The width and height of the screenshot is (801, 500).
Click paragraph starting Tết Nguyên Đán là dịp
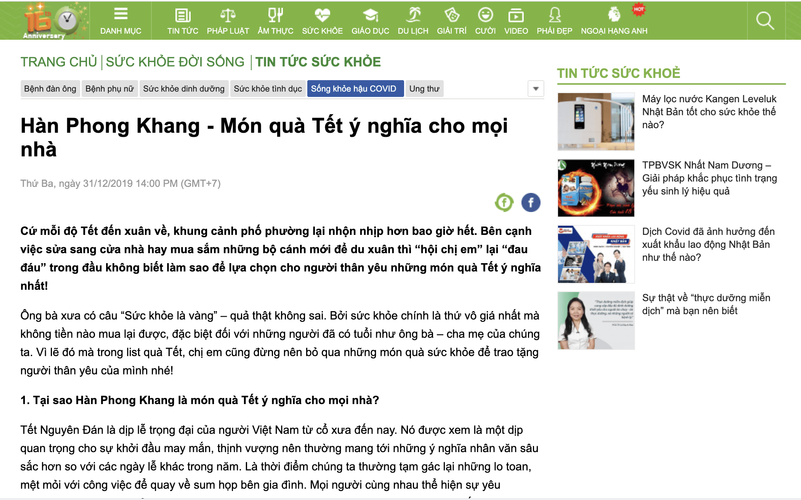[279, 458]
